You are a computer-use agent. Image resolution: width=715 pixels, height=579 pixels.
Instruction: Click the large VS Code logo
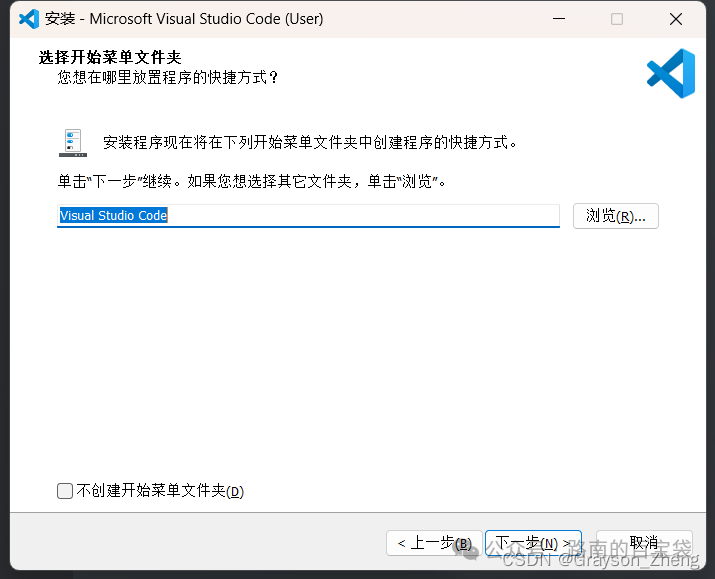coord(671,73)
